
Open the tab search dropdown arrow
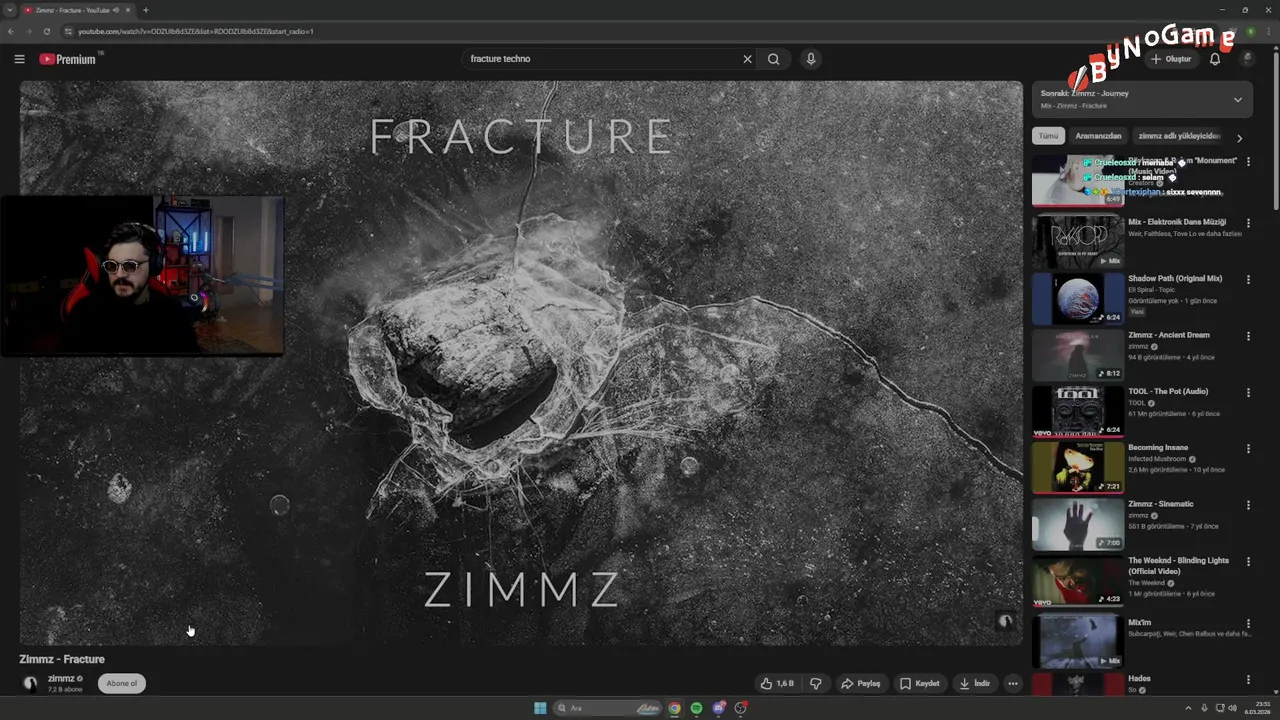point(10,10)
